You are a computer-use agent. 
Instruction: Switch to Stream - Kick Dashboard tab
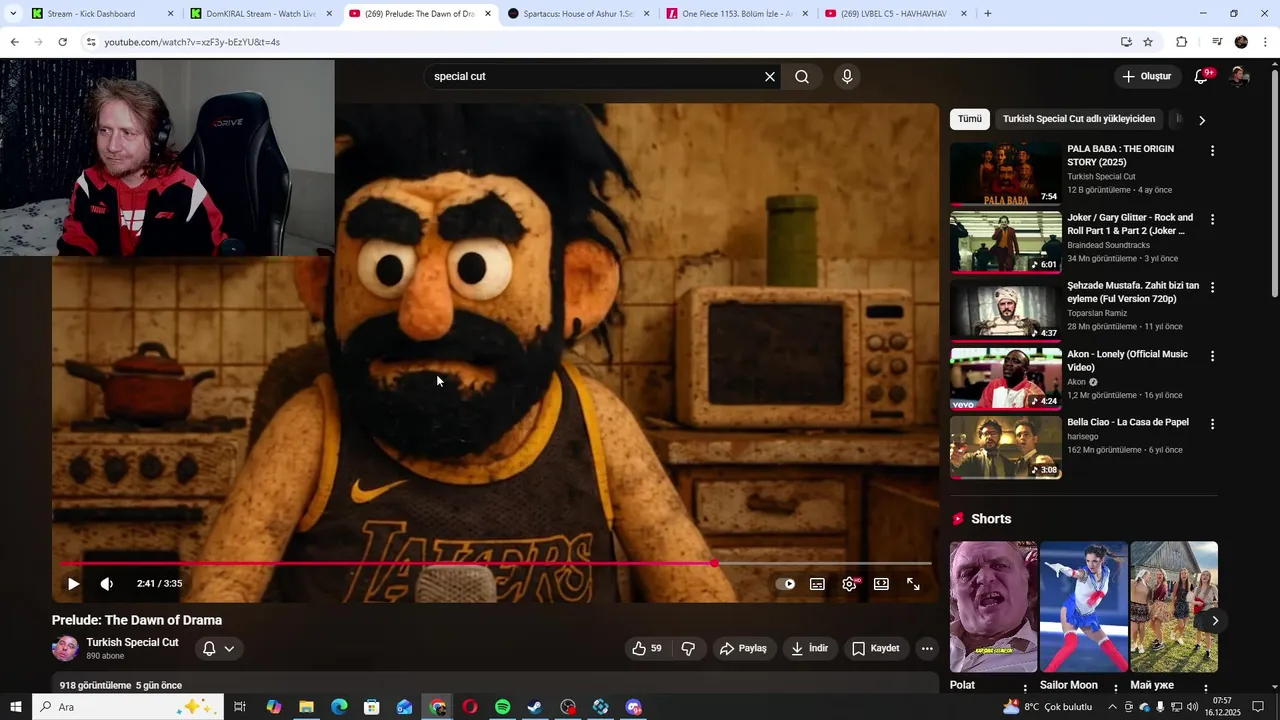click(102, 14)
